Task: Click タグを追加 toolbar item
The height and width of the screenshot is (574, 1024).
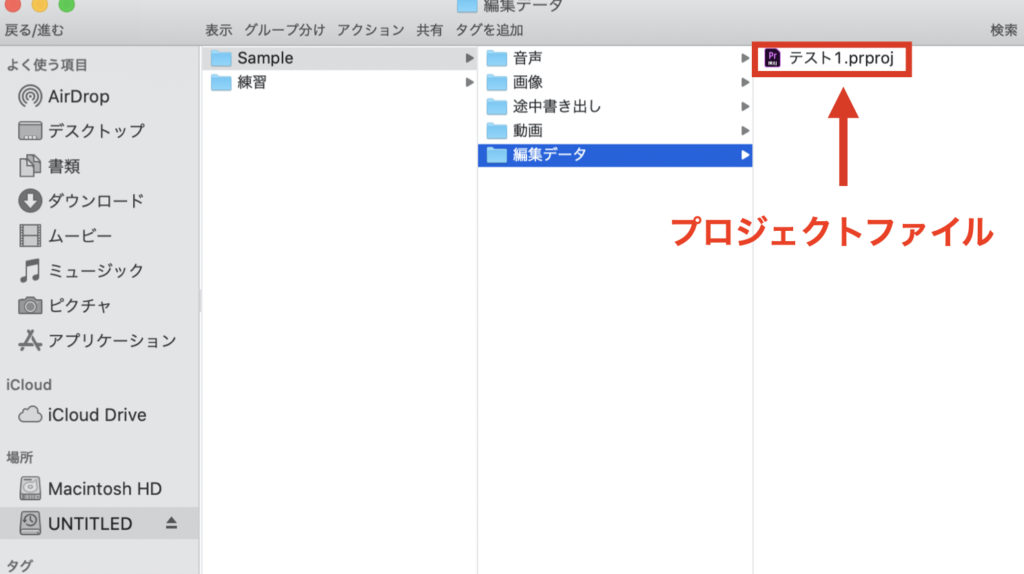Action: point(489,30)
